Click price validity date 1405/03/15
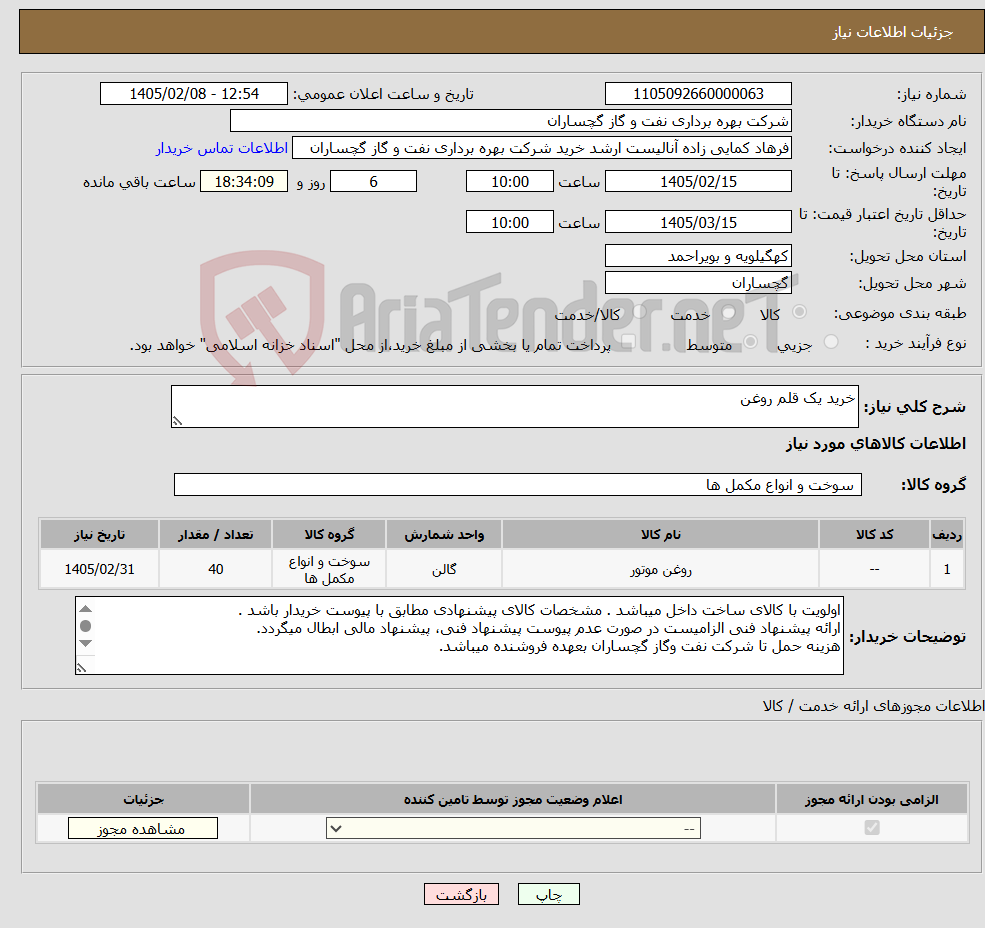Screen dimensions: 985x928 698,222
